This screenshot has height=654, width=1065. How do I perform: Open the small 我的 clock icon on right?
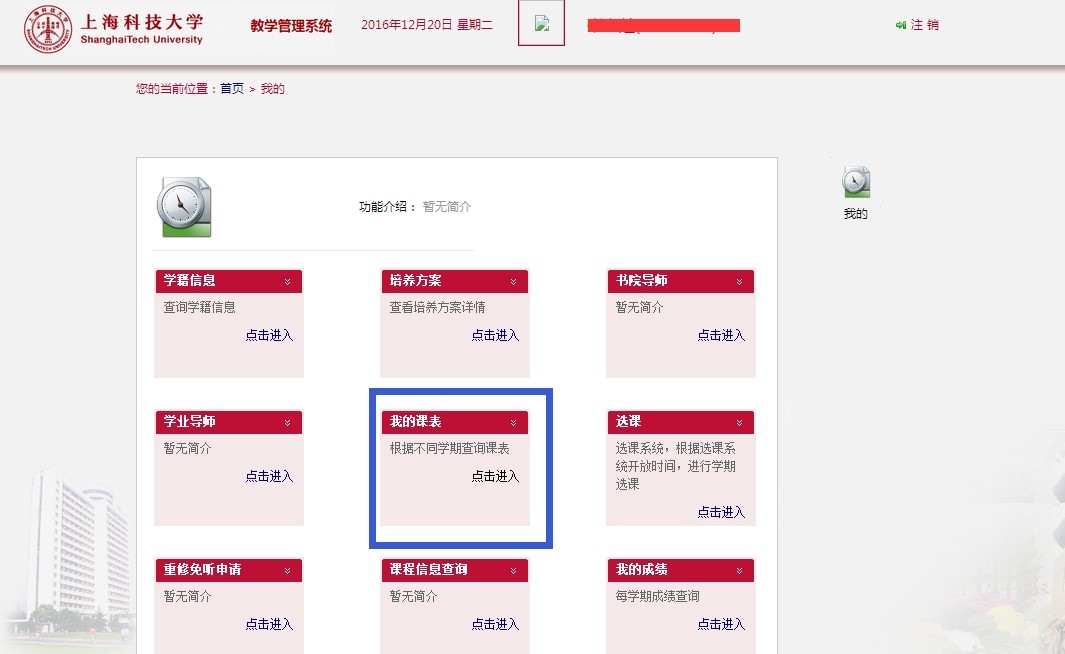(856, 183)
